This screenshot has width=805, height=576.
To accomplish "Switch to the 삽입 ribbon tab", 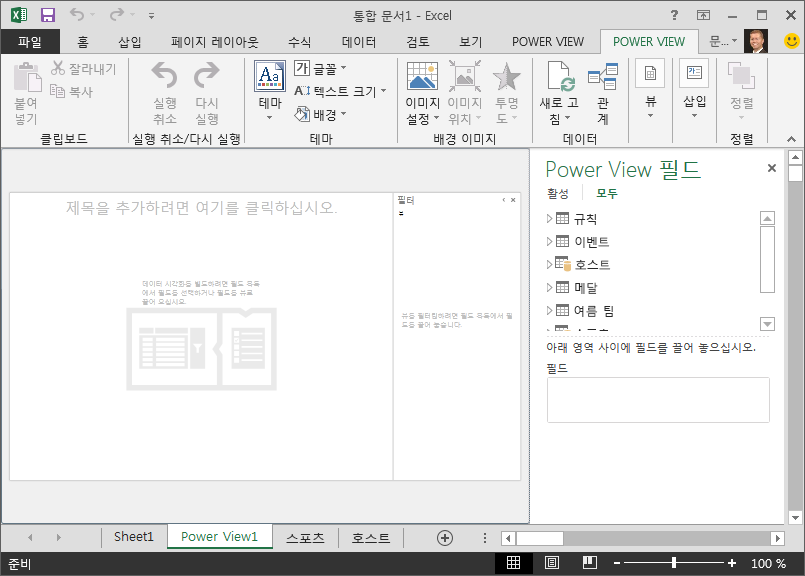I will pyautogui.click(x=130, y=42).
